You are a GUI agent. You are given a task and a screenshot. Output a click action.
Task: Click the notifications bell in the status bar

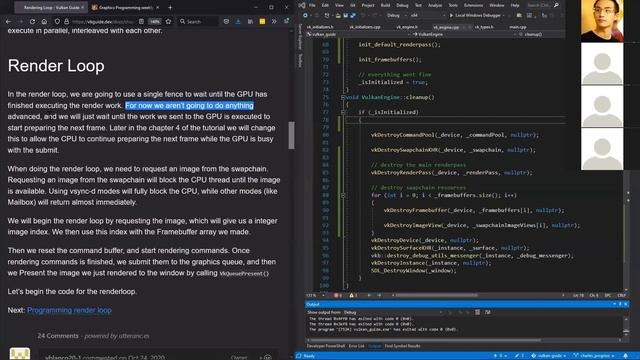point(625,356)
